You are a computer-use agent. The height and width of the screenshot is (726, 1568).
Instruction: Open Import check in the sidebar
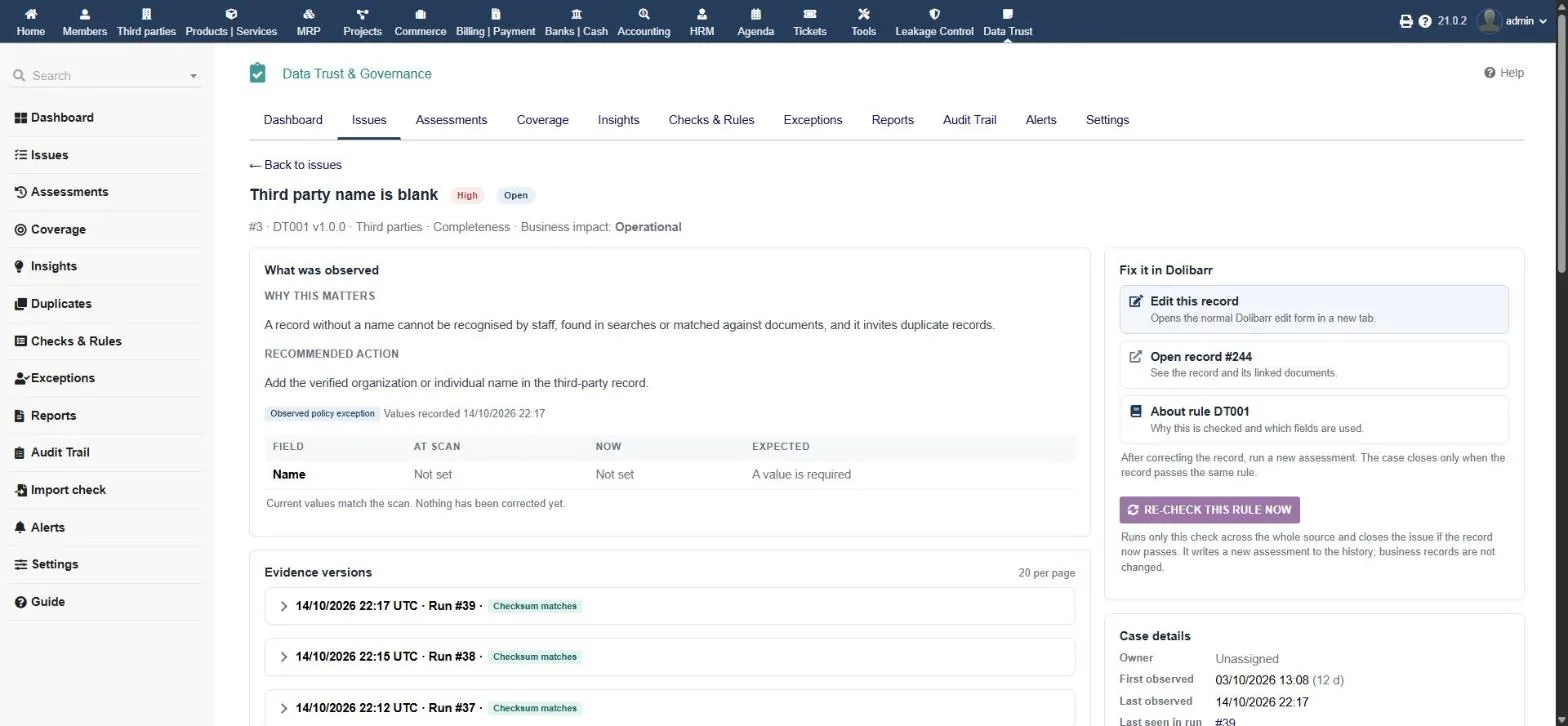(60, 490)
